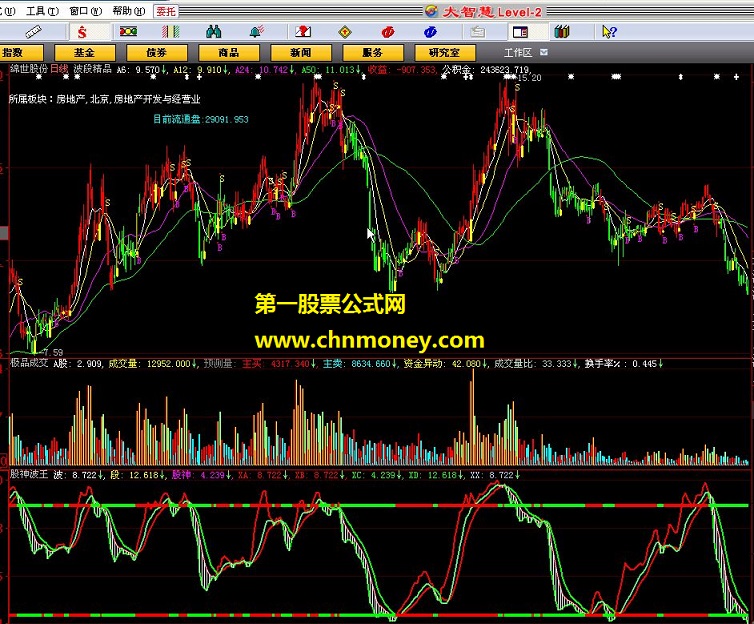This screenshot has width=754, height=624.
Task: Click the 服务 button
Action: coord(373,52)
